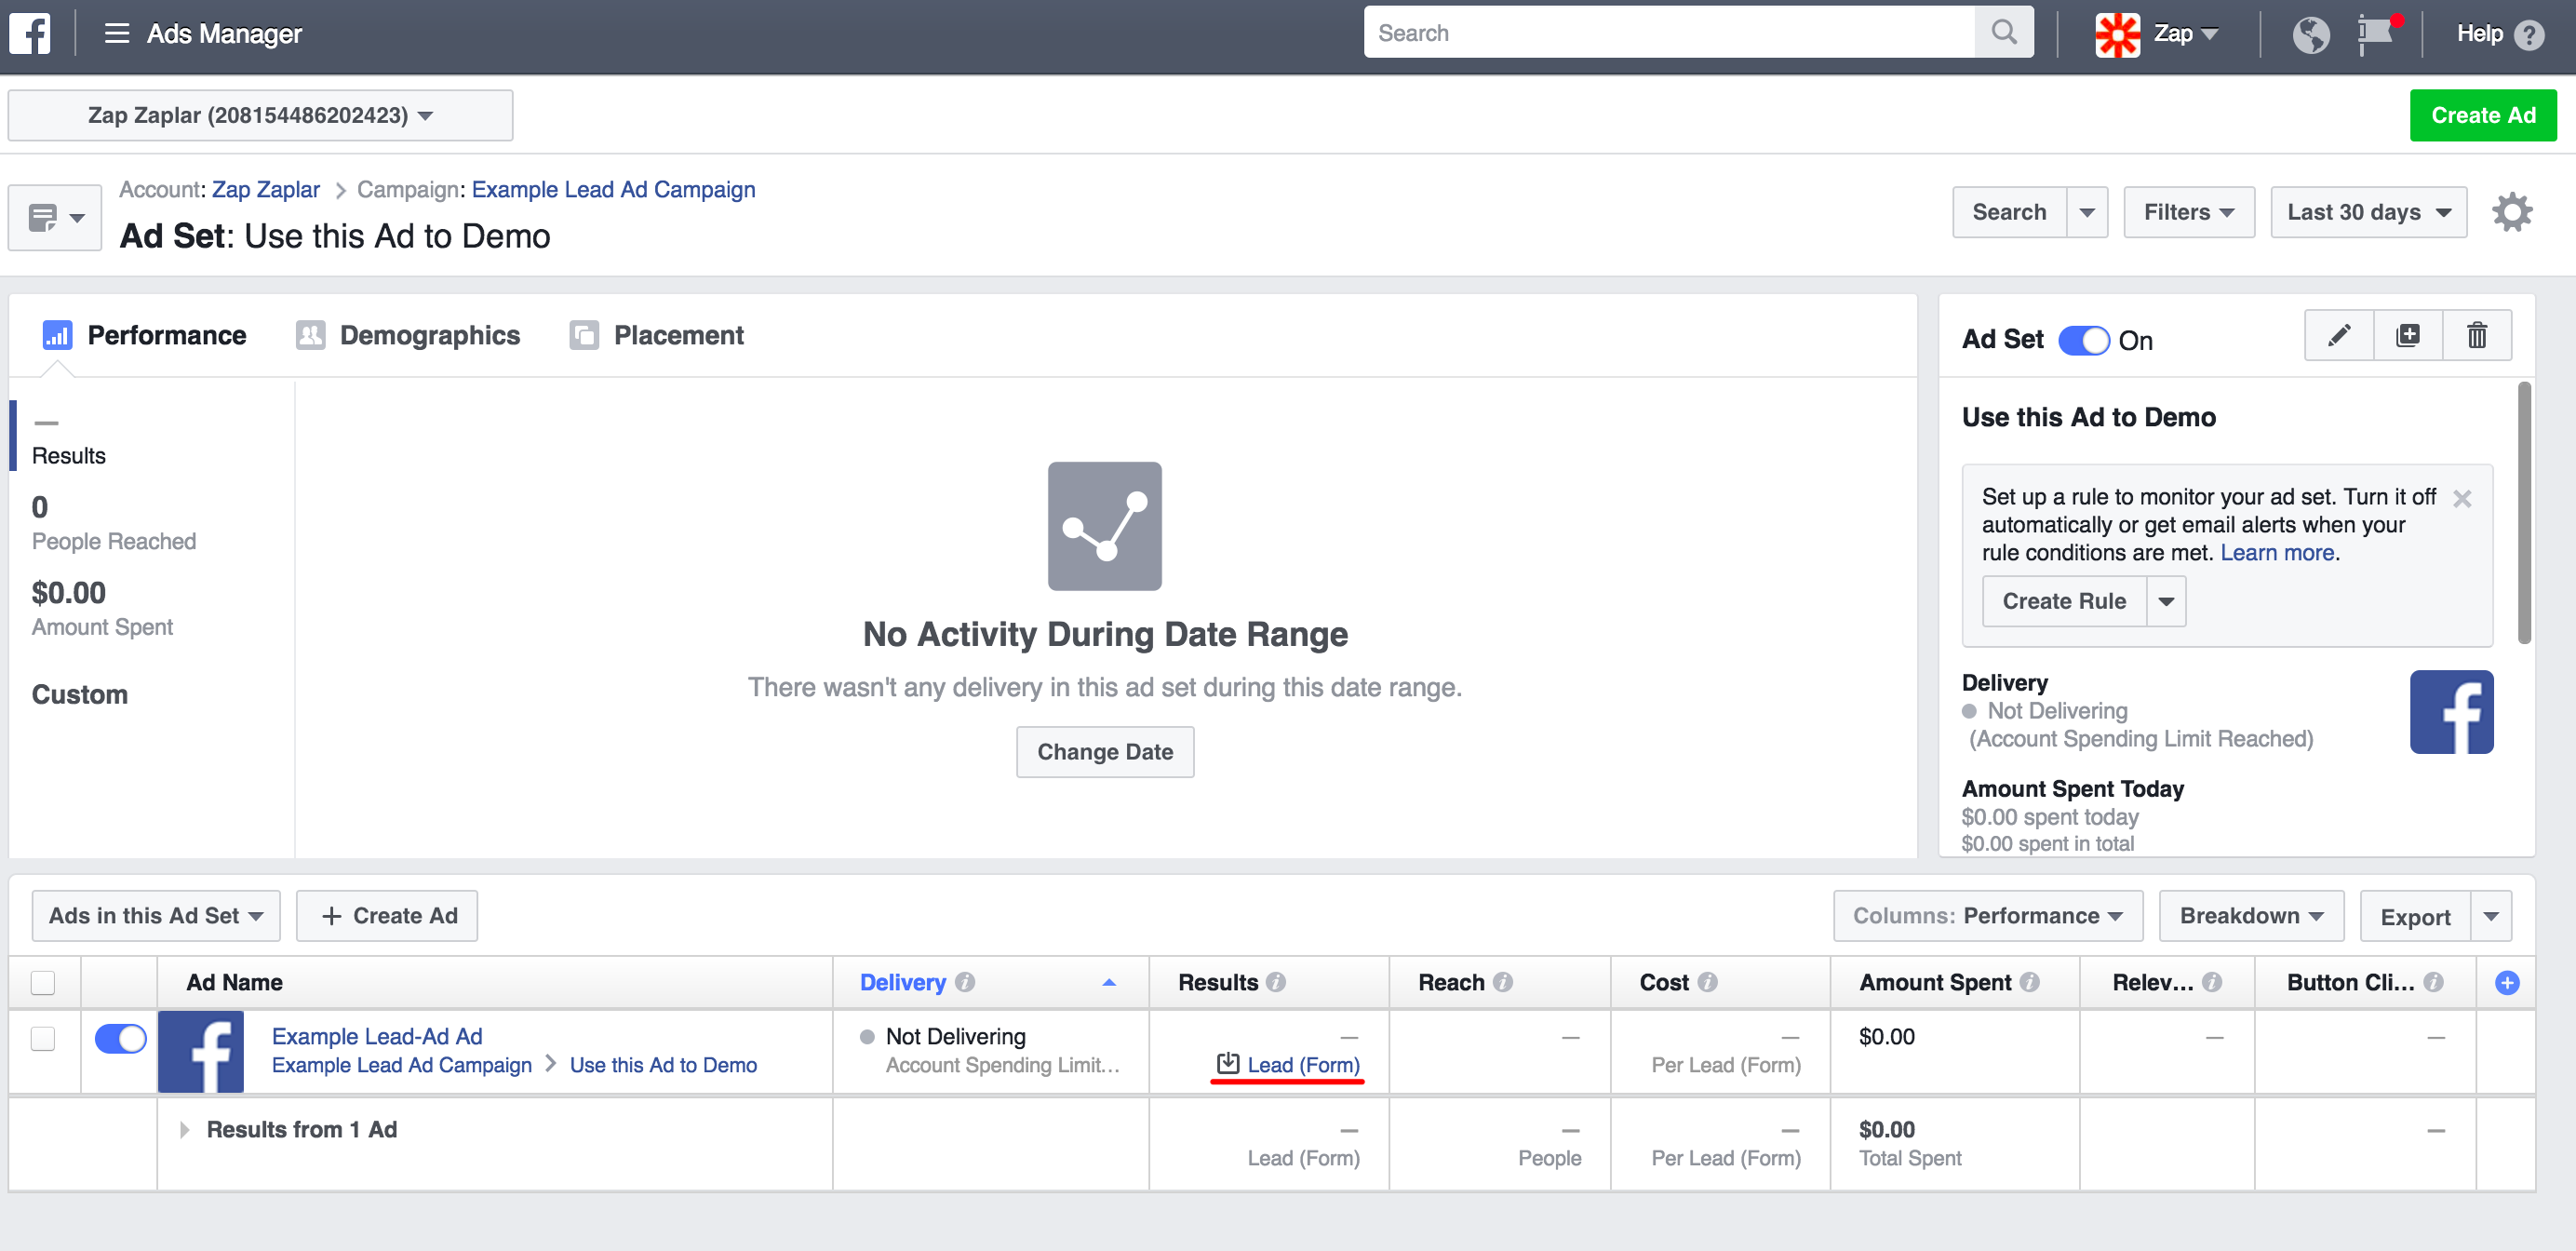The width and height of the screenshot is (2576, 1251).
Task: Open the Export dropdown arrow
Action: pos(2491,916)
